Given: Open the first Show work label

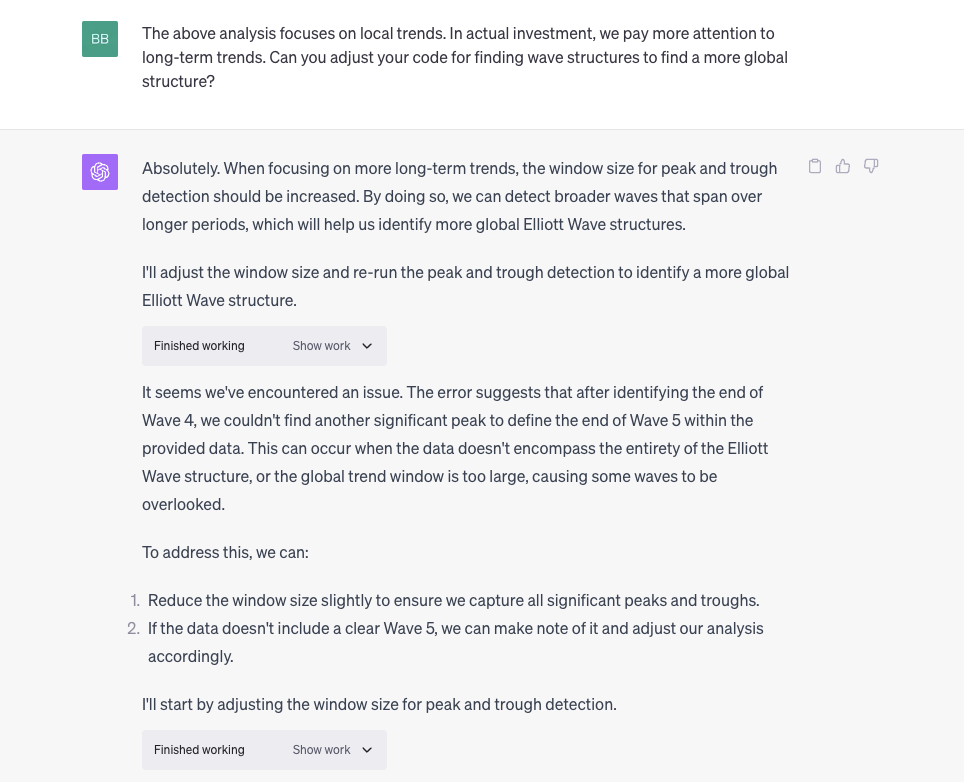Looking at the screenshot, I should (x=322, y=346).
